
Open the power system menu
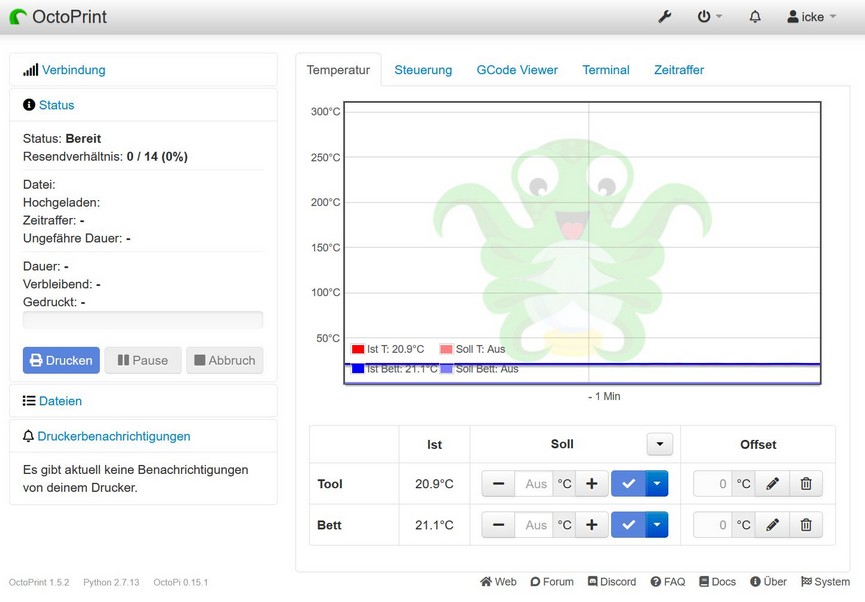tap(709, 17)
